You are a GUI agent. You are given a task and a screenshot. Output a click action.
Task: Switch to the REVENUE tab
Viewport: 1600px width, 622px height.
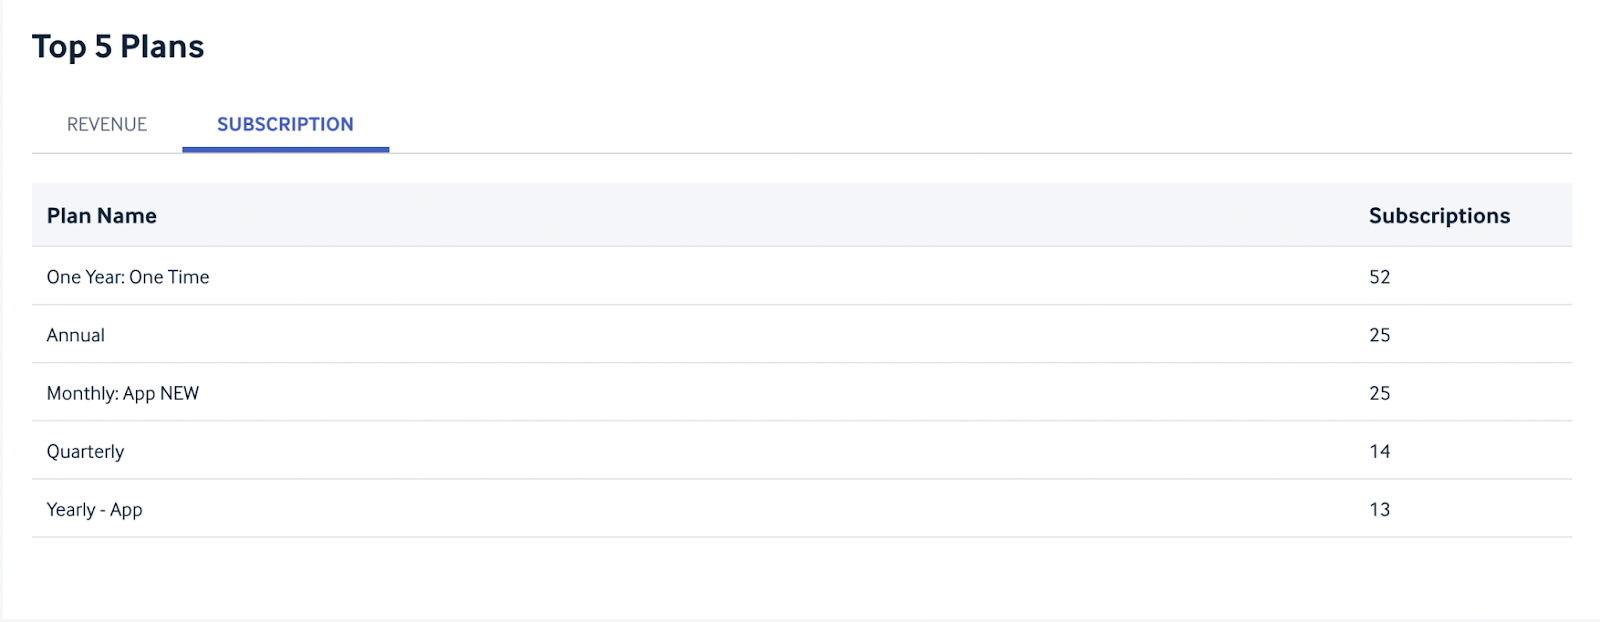(x=107, y=124)
